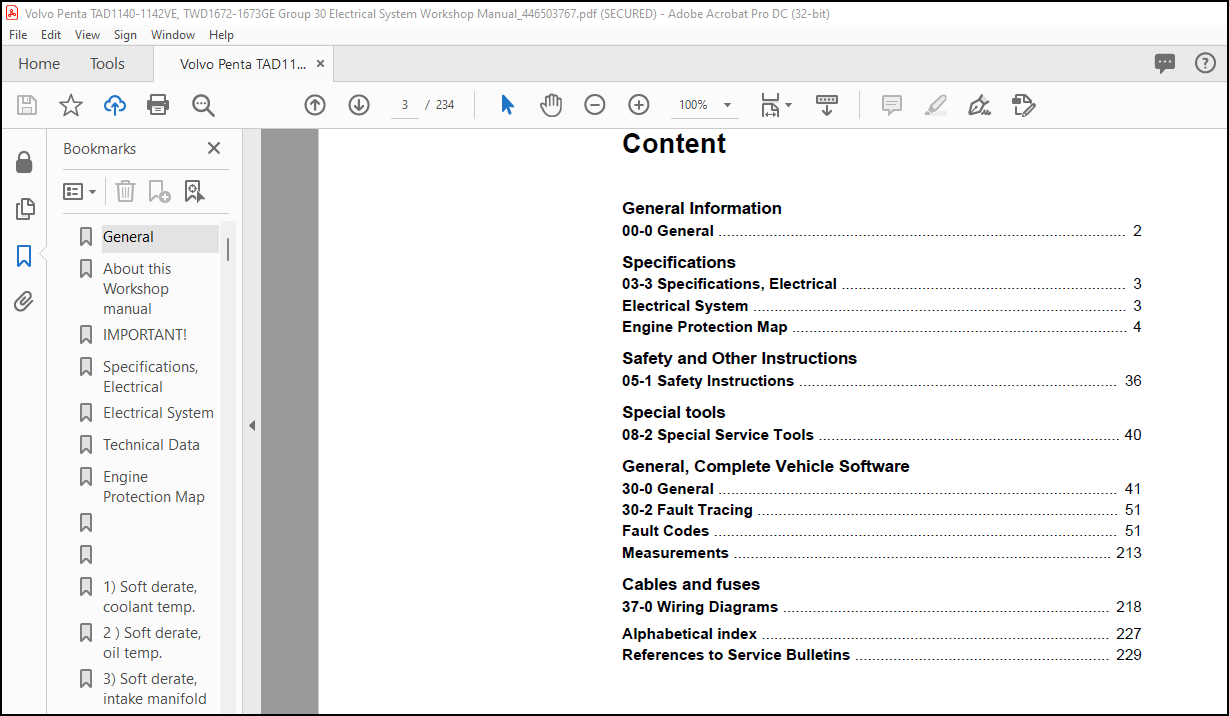Click the page number input field
The height and width of the screenshot is (716, 1229).
coord(405,105)
